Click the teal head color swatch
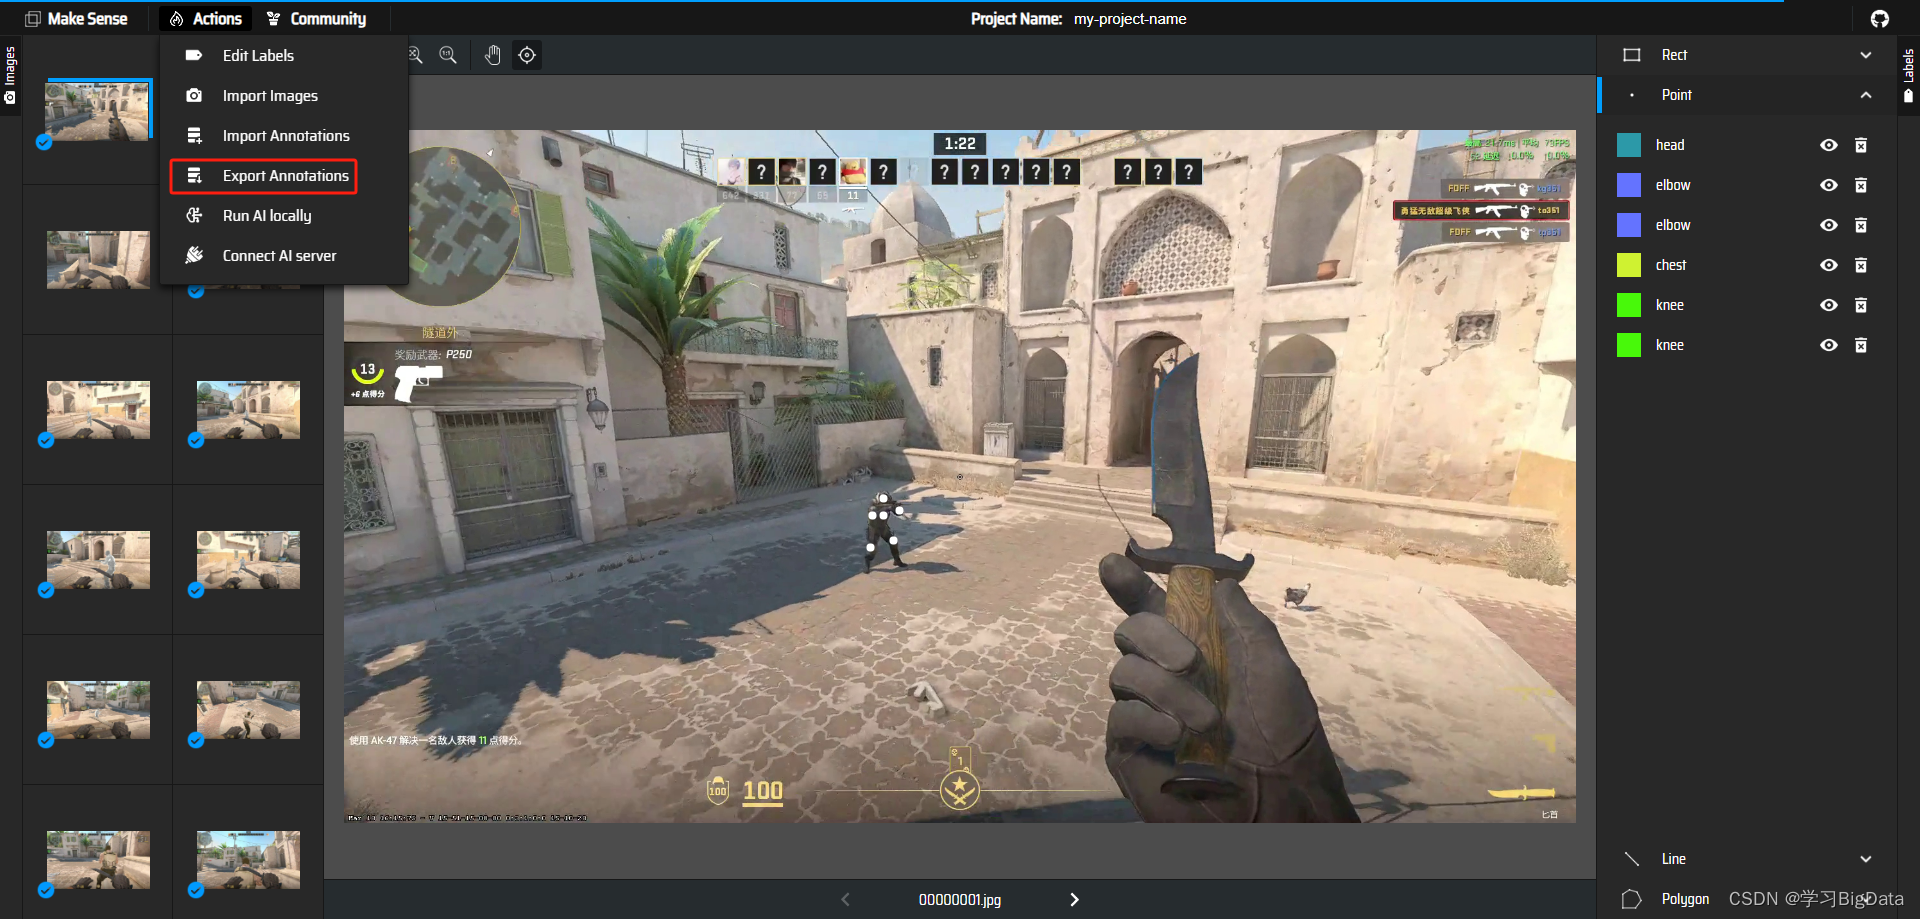1920x919 pixels. 1629,145
